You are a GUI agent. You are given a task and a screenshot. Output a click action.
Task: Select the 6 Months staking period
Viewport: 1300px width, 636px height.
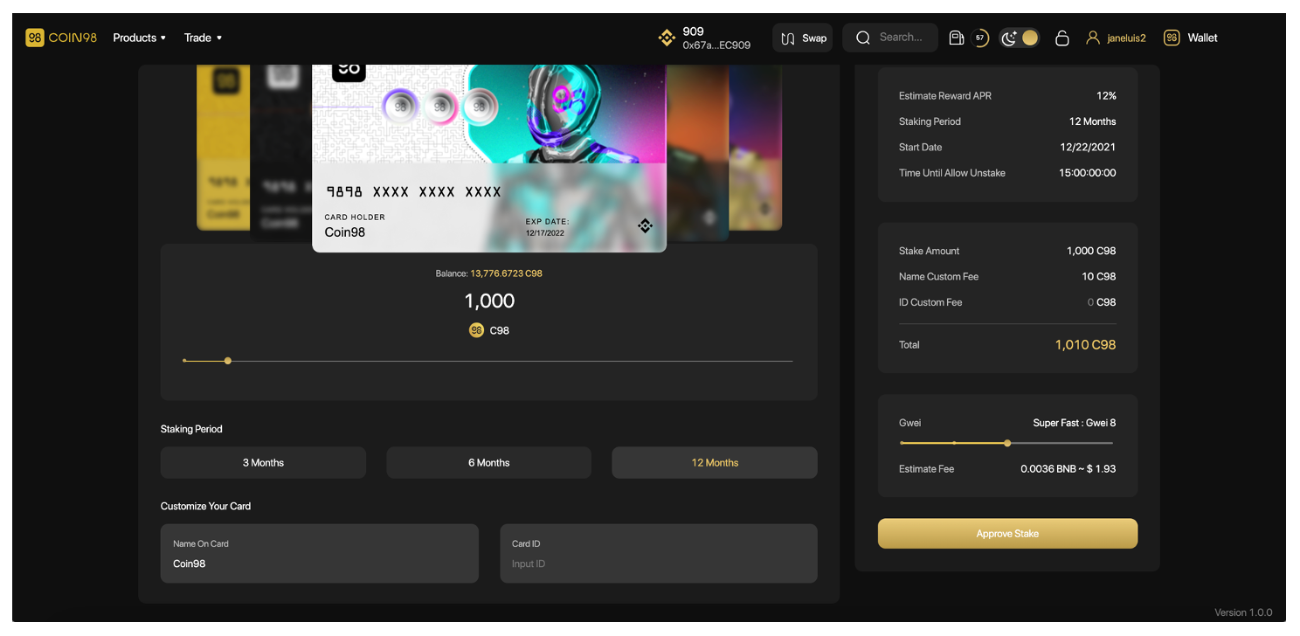tap(489, 463)
